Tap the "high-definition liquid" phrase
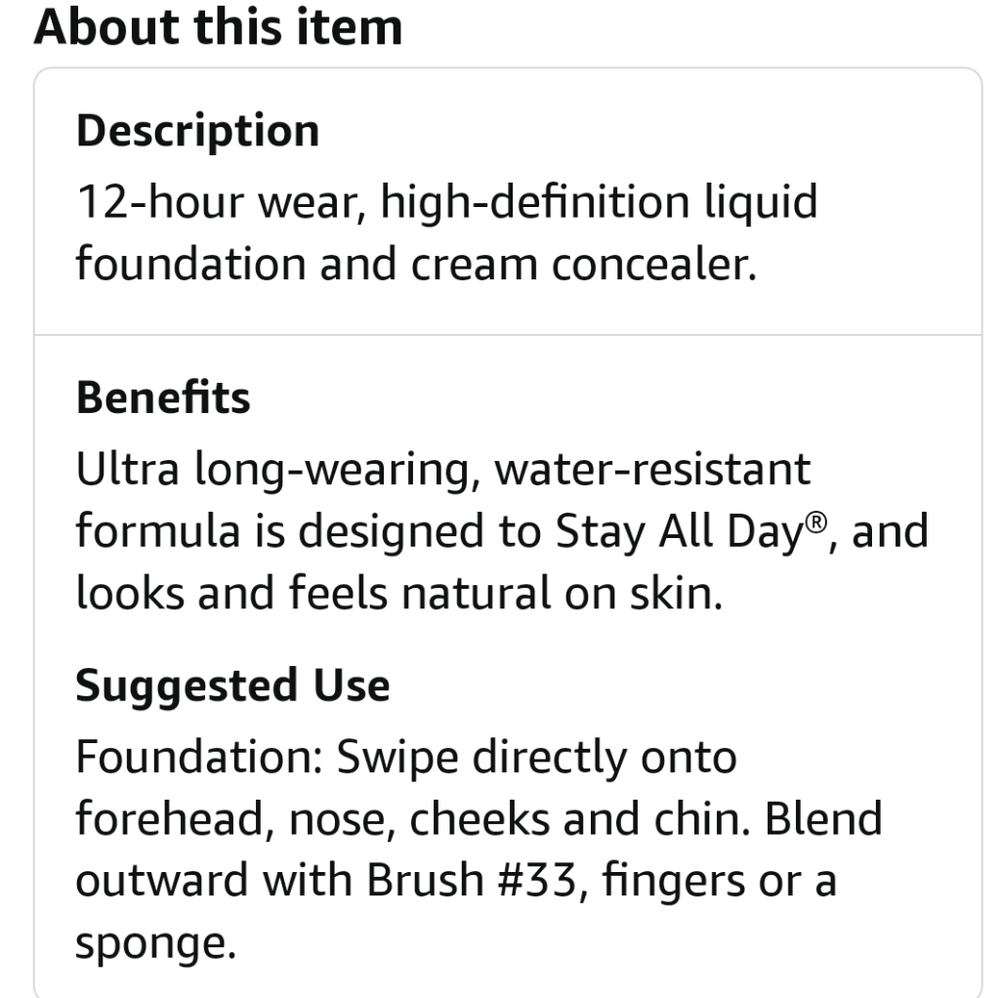This screenshot has height=998, width=1000. coord(600,203)
